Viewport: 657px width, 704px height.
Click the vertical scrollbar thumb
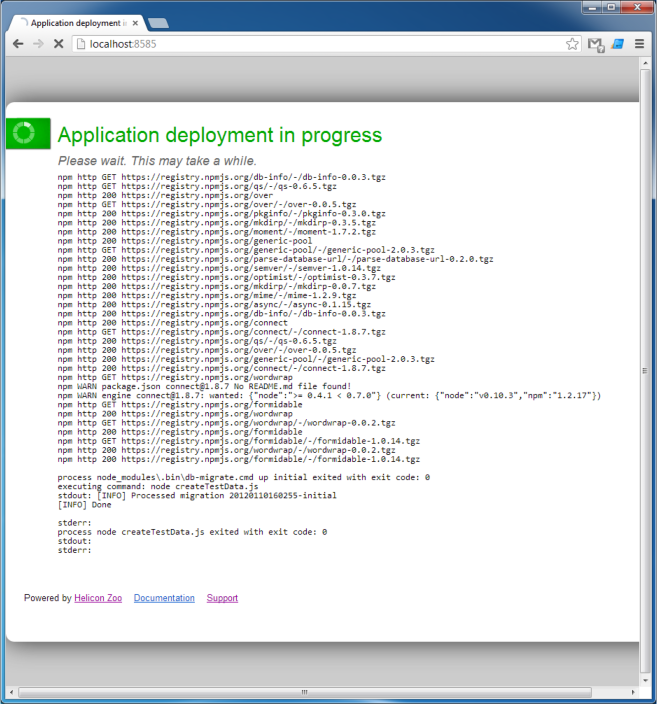click(644, 370)
